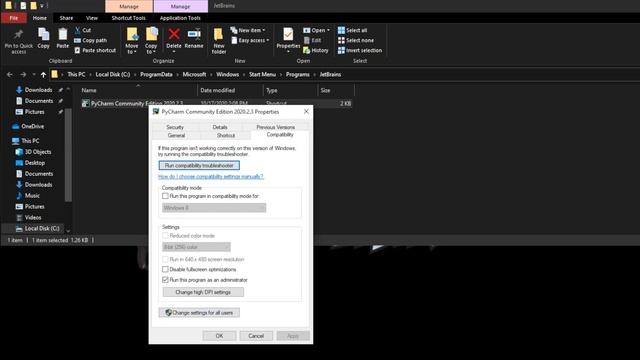Switch to the Security tab in Properties
Screen dimensions: 640x360
[x=175, y=127]
